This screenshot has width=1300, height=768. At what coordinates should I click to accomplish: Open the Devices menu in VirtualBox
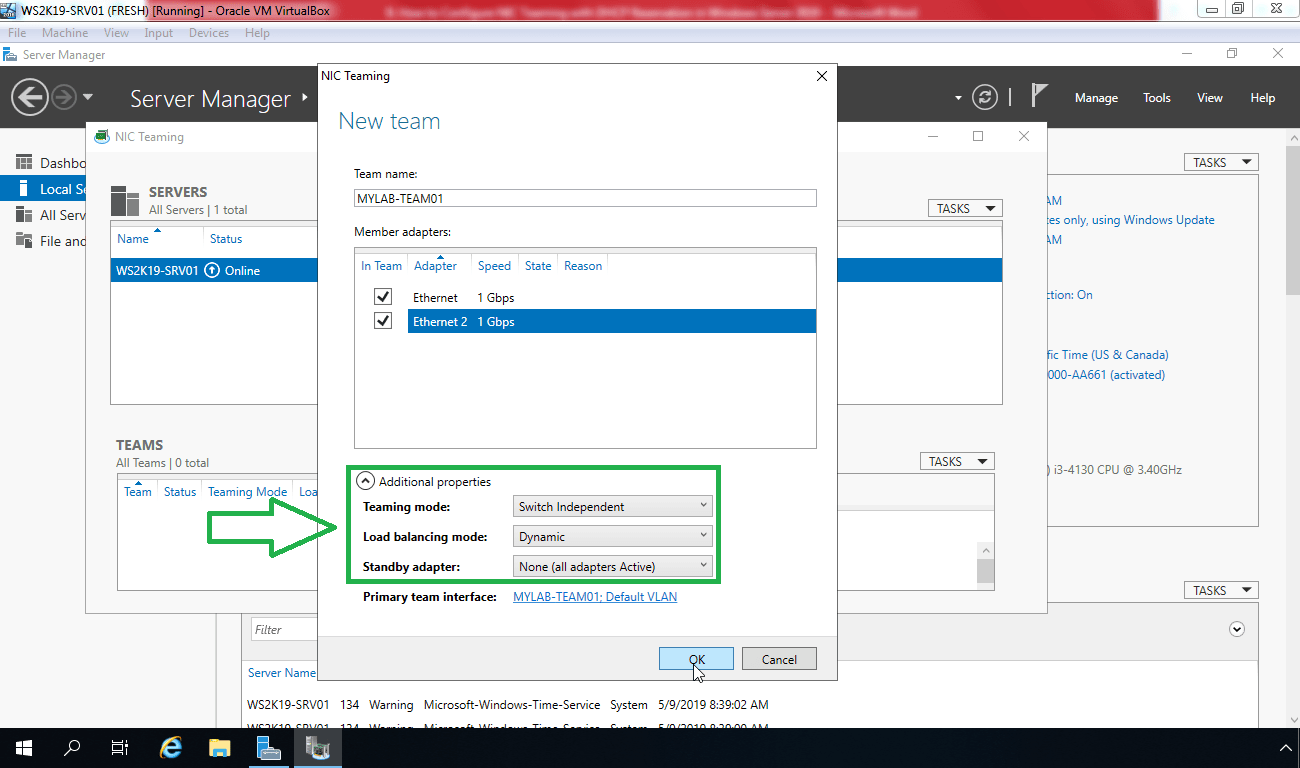(x=208, y=32)
